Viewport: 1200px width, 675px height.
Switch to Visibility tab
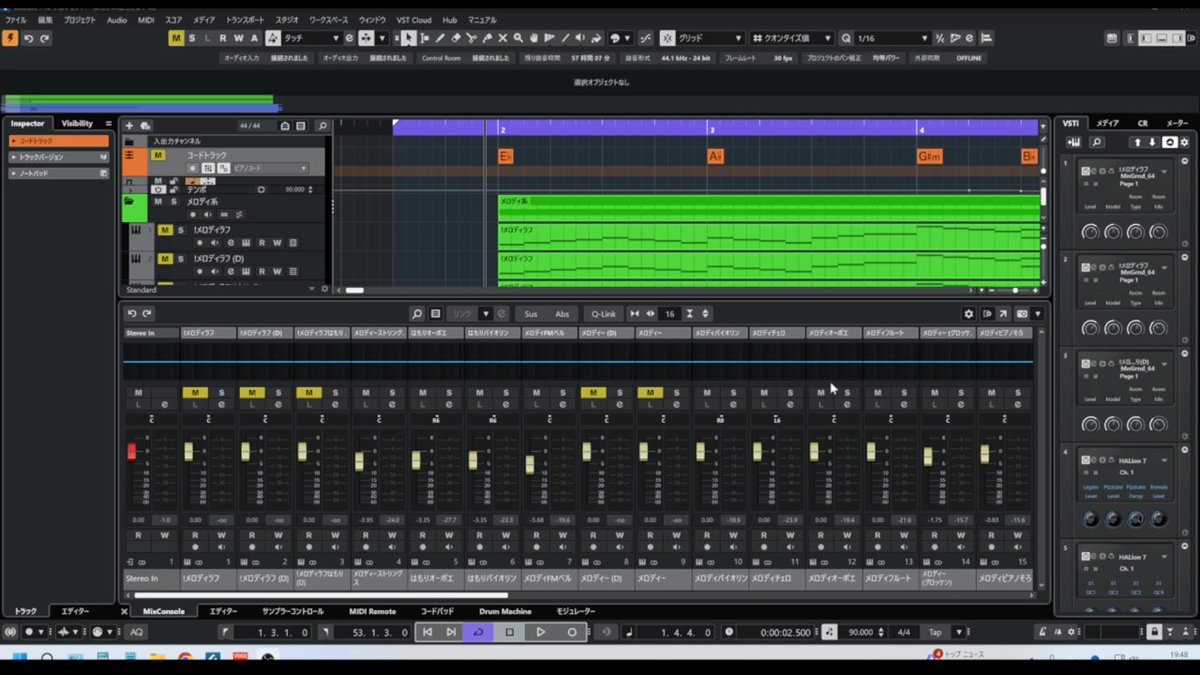coord(77,124)
